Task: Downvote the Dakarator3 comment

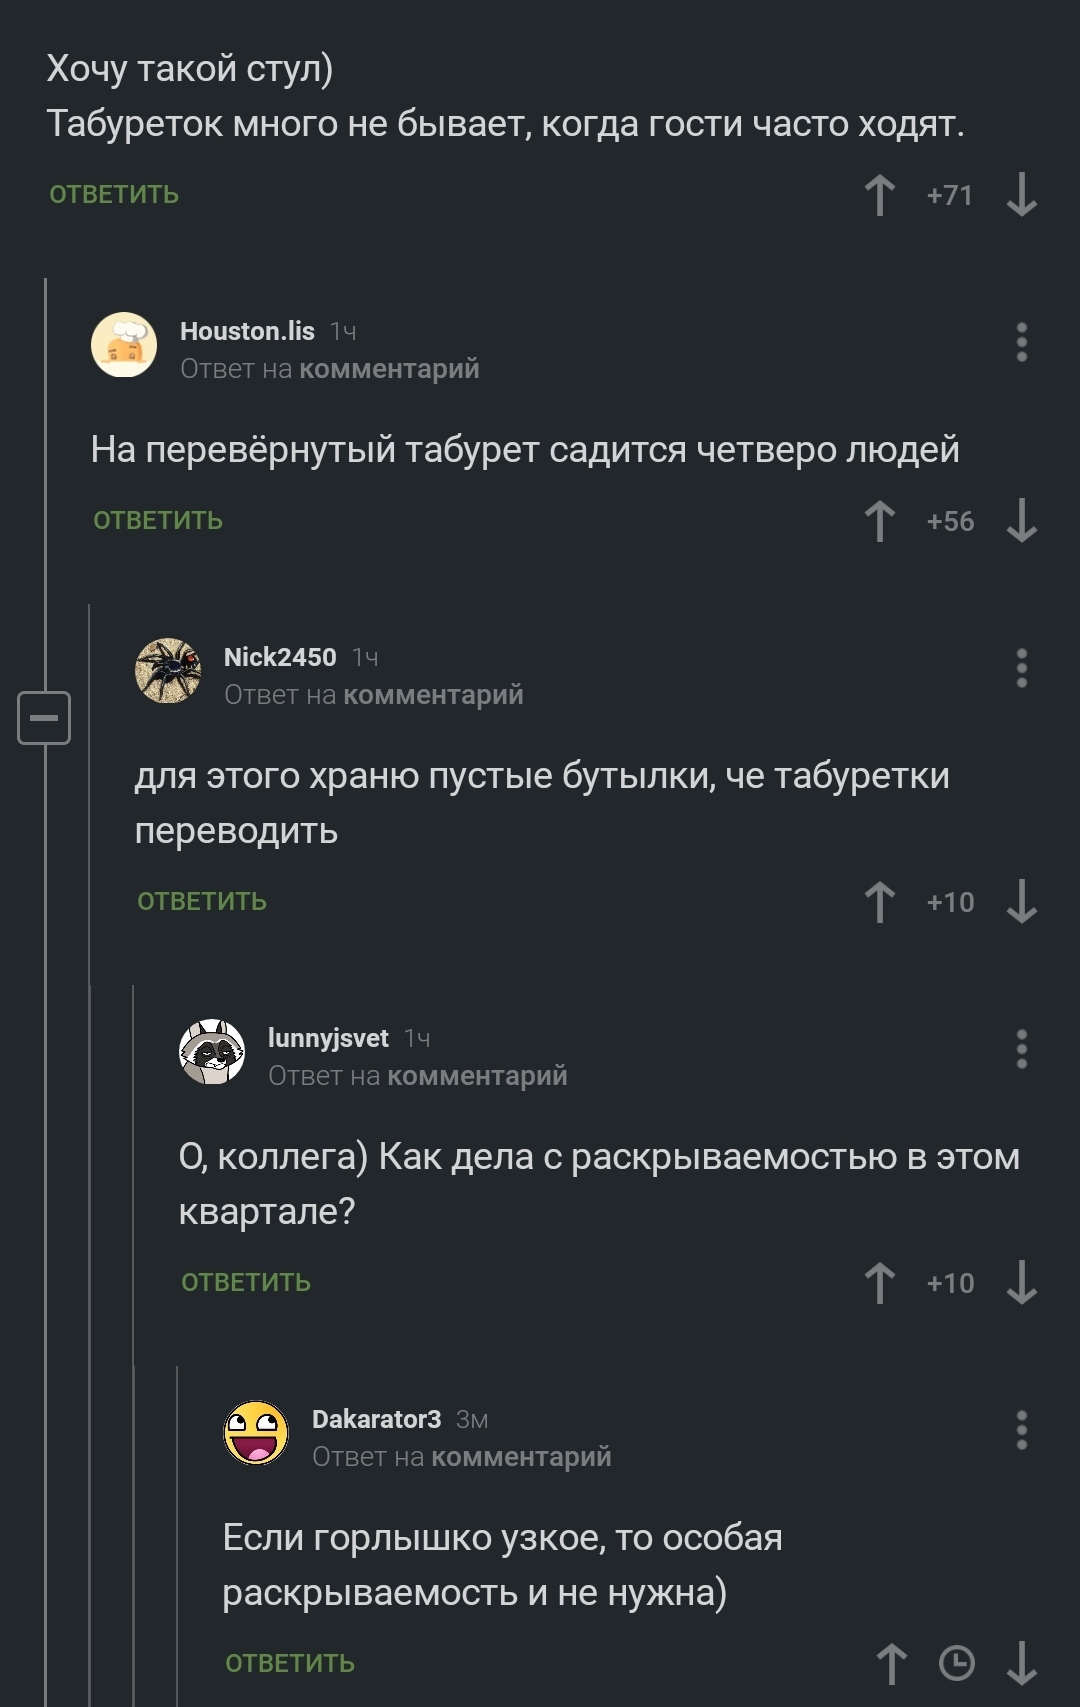Action: click(1021, 1664)
